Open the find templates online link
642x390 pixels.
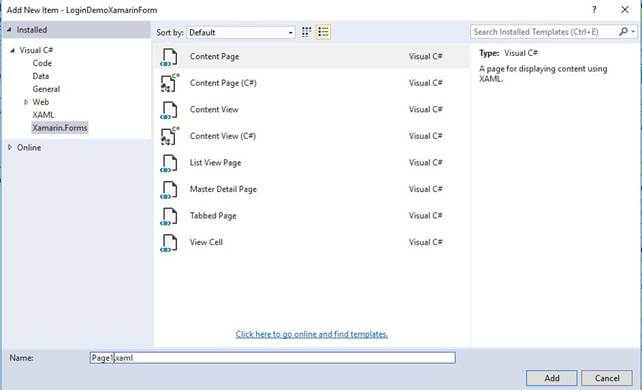pyautogui.click(x=312, y=334)
